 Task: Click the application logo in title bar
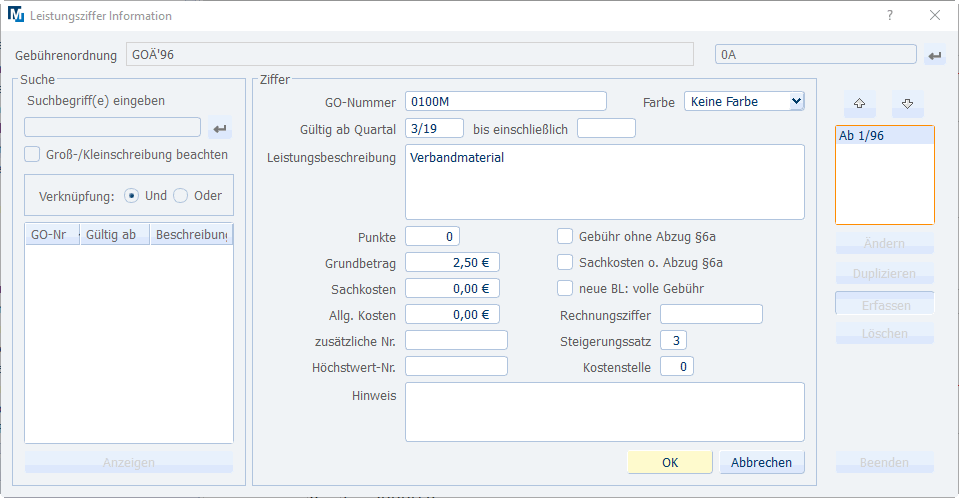click(16, 14)
